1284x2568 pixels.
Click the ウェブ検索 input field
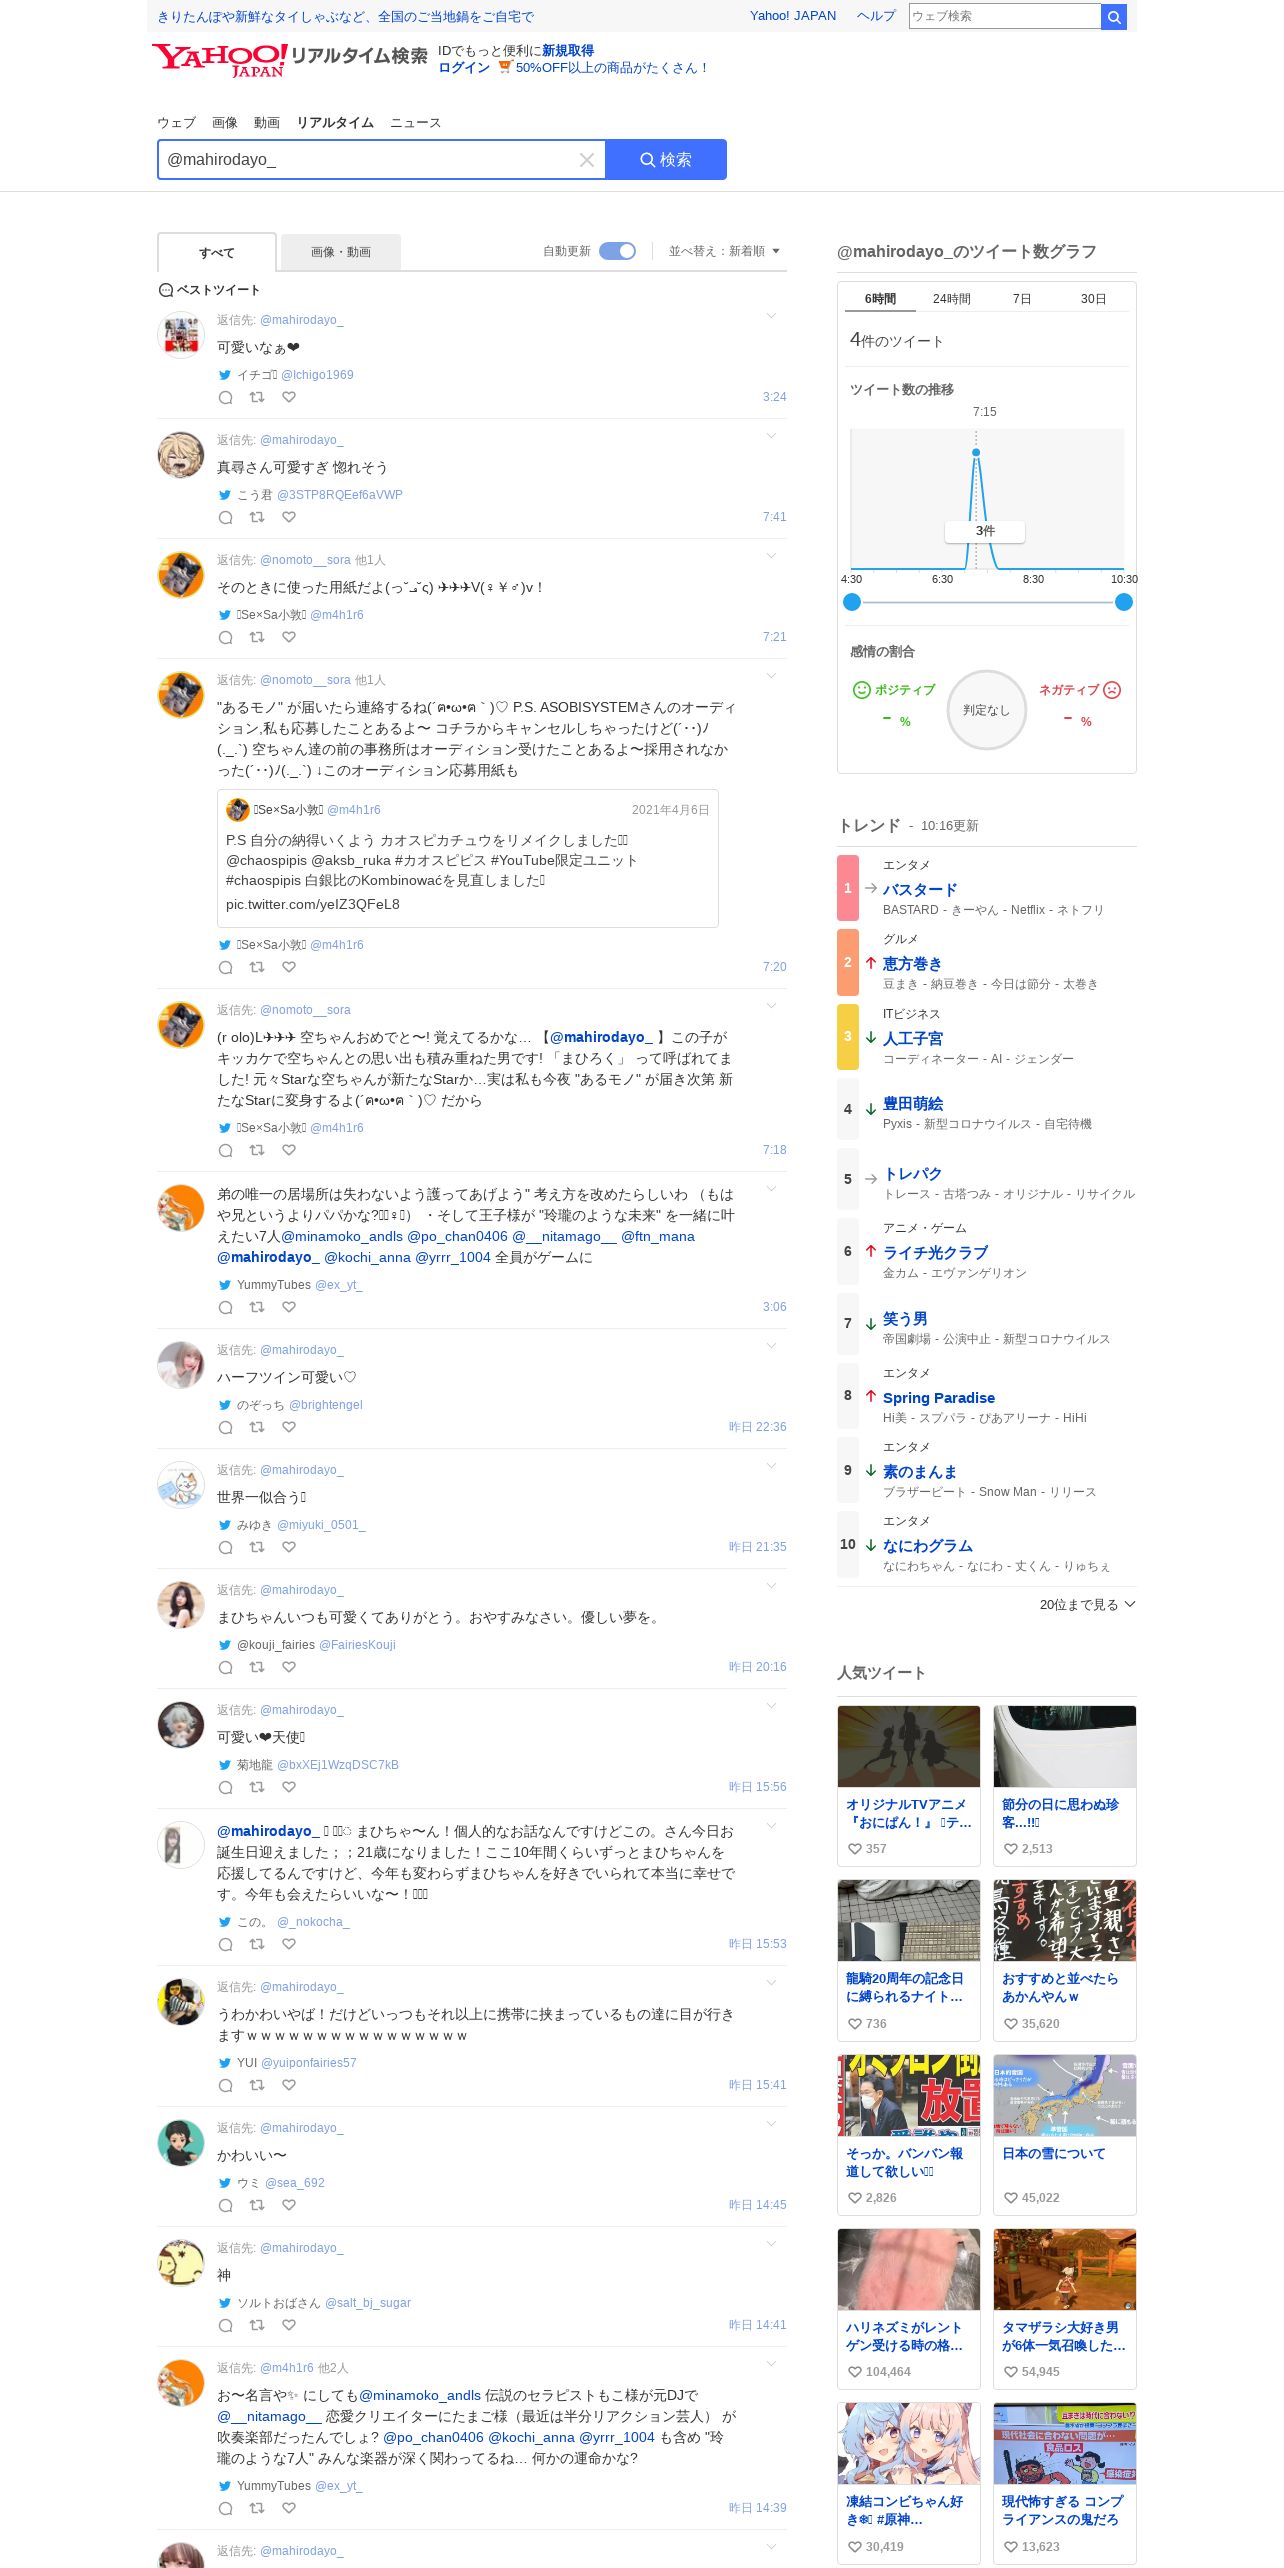click(x=1005, y=16)
